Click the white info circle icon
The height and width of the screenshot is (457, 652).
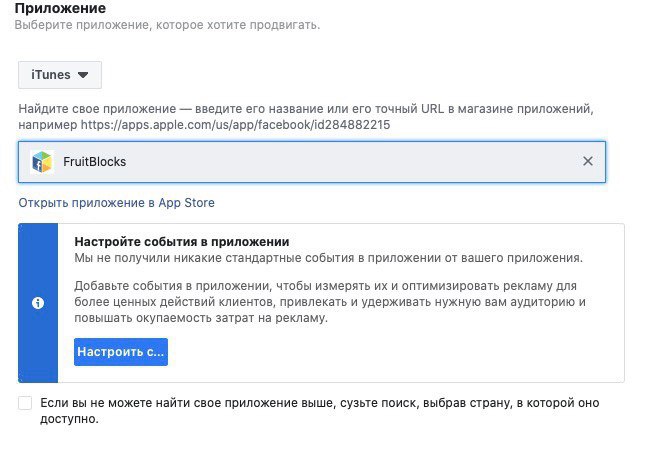click(x=38, y=303)
